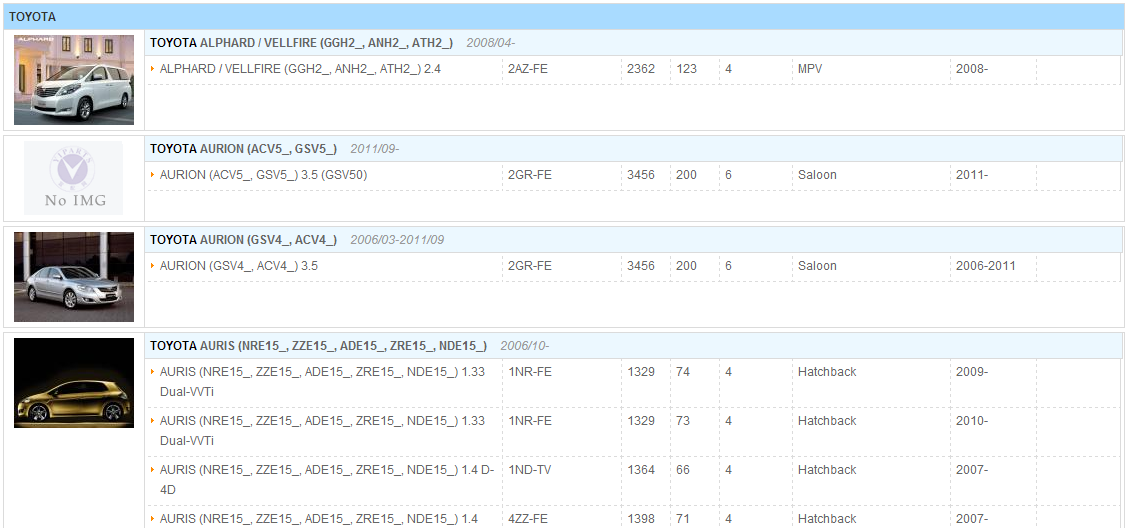The image size is (1129, 528).
Task: Select the AURIS 1.4 row with 4ZZ-FE engine
Action: (x=634, y=517)
